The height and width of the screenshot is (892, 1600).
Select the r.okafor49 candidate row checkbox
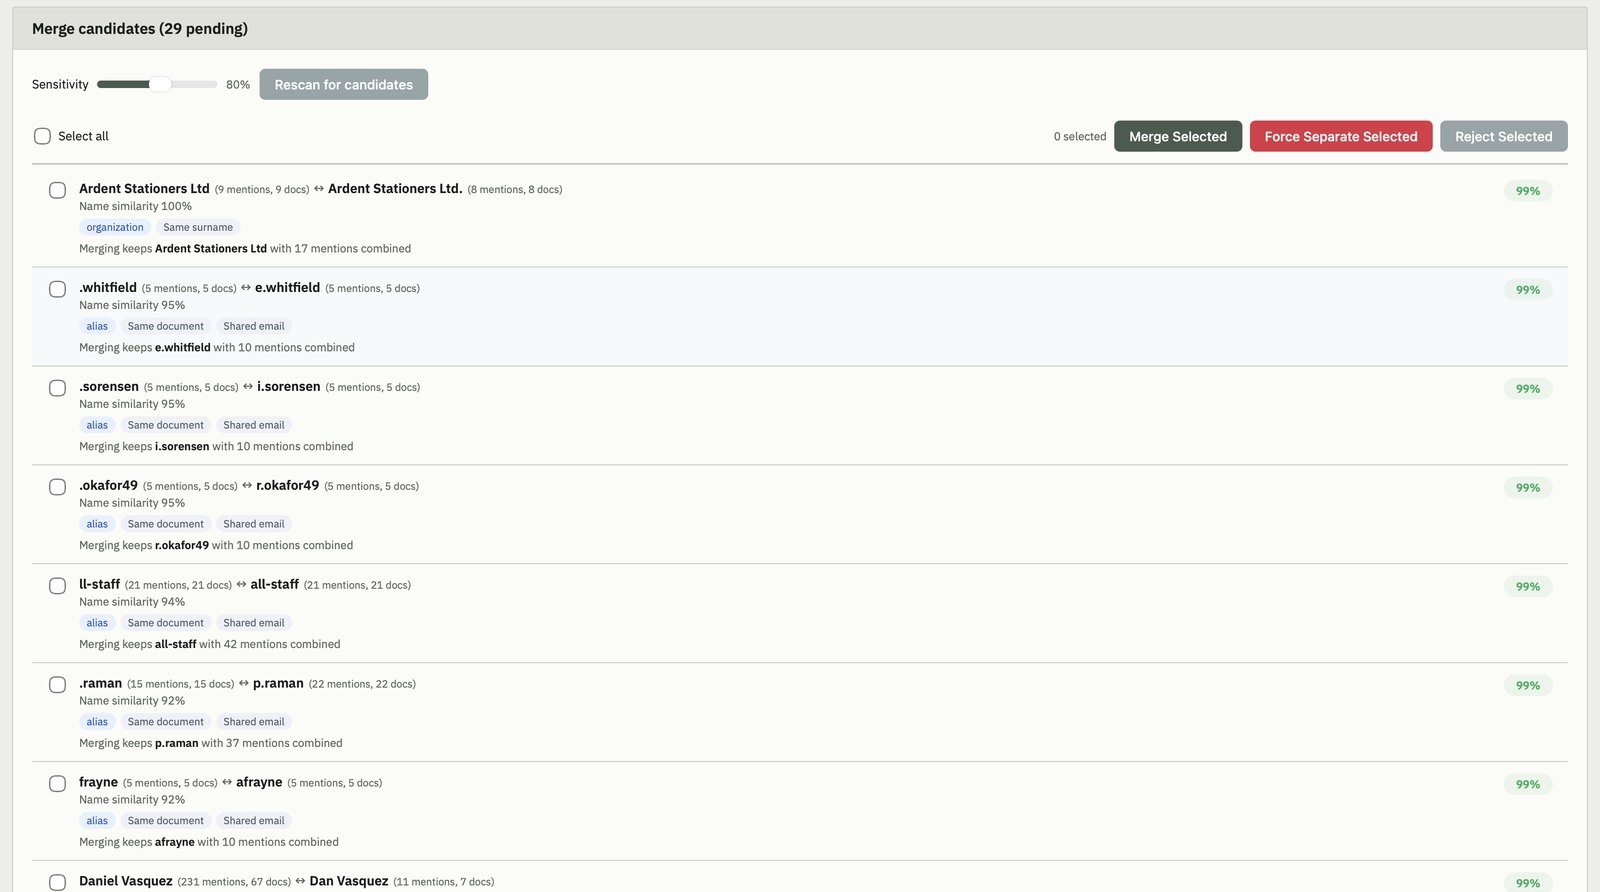point(58,487)
